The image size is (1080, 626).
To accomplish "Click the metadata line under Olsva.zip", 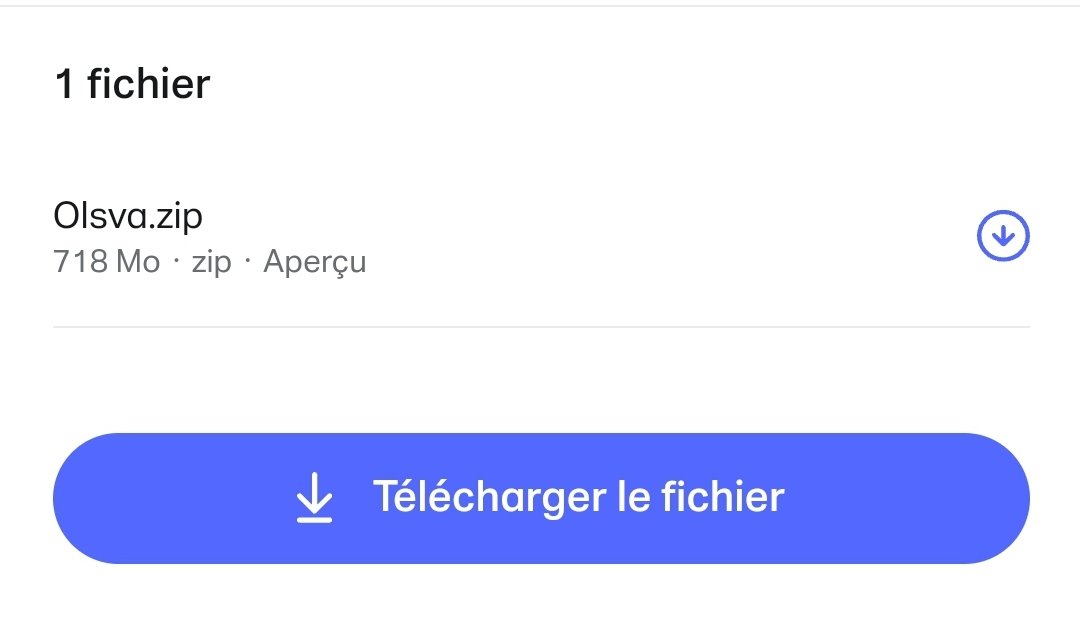I will click(x=210, y=262).
